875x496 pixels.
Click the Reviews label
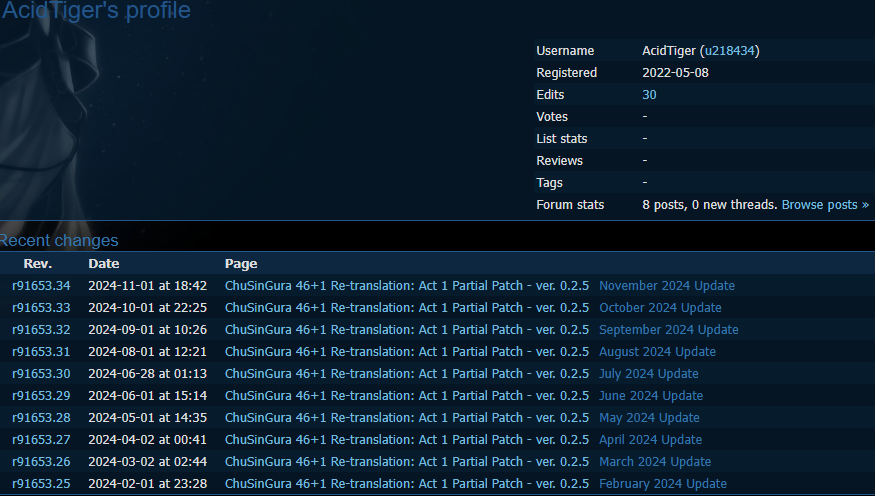[559, 161]
